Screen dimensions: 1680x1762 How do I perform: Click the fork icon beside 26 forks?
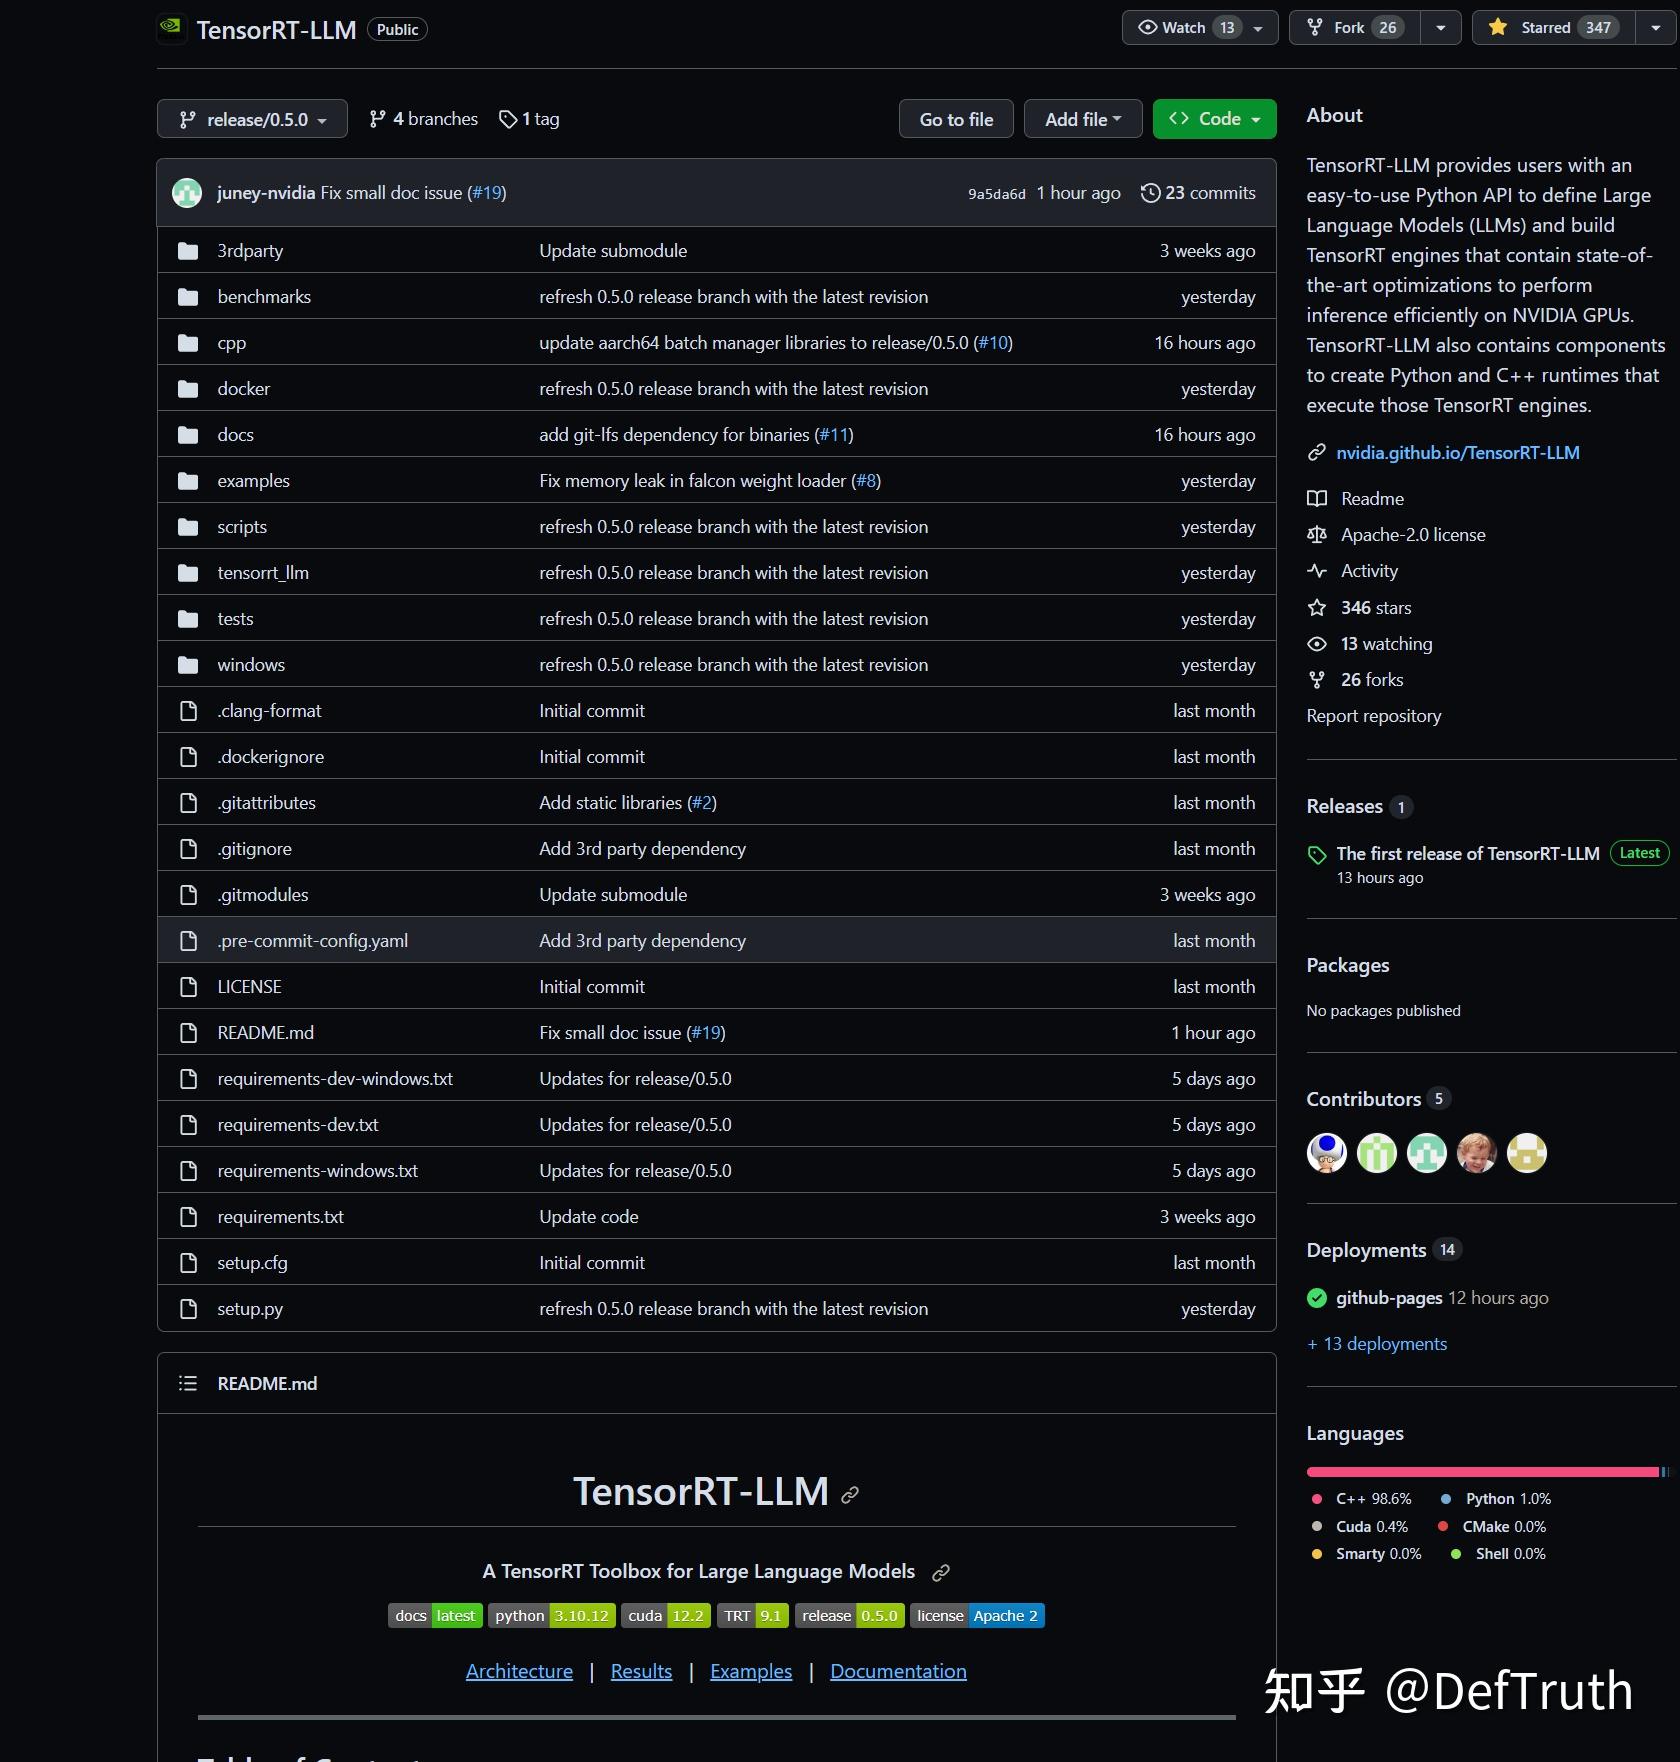(x=1317, y=680)
